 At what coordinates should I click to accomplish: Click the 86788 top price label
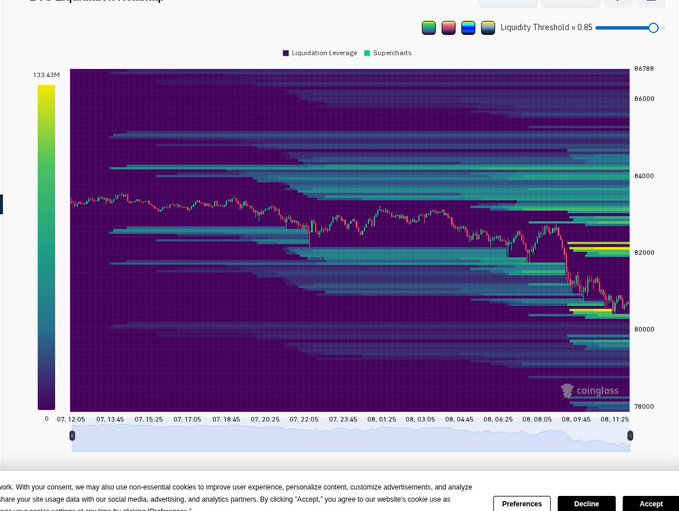(644, 68)
